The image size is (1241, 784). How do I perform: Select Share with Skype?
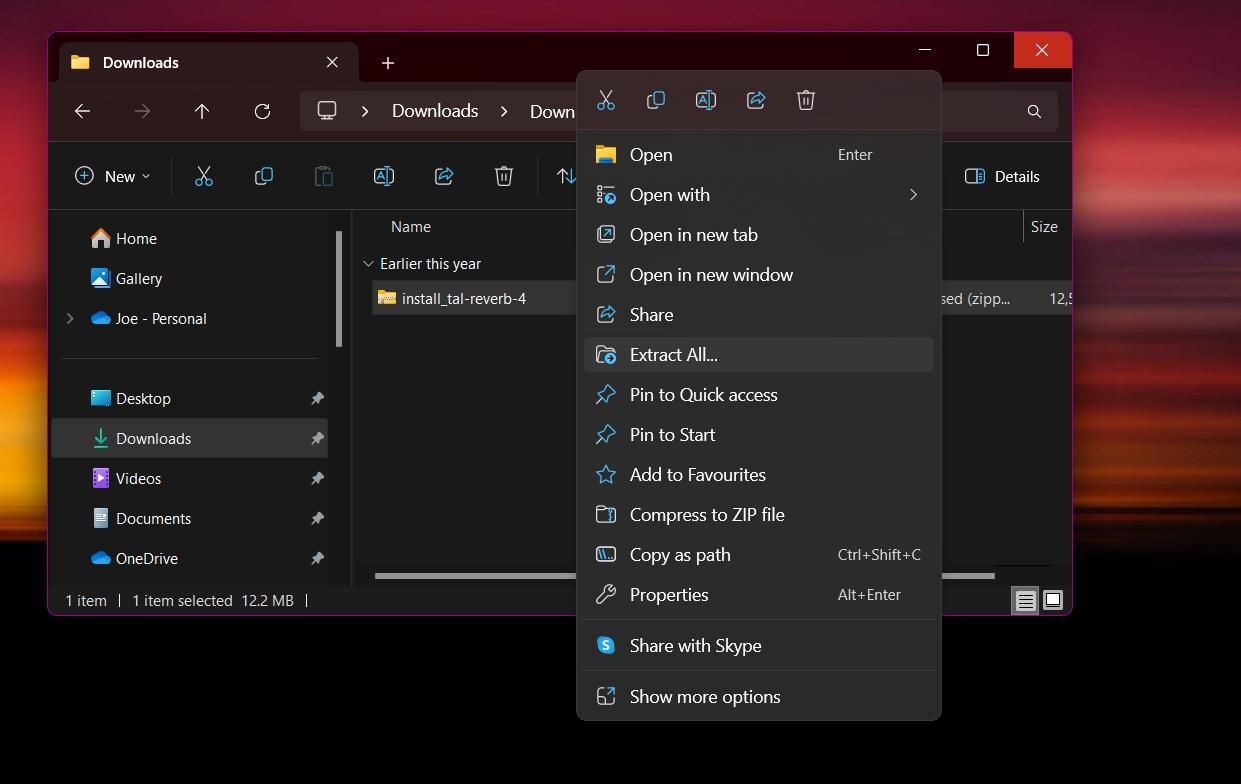tap(695, 645)
